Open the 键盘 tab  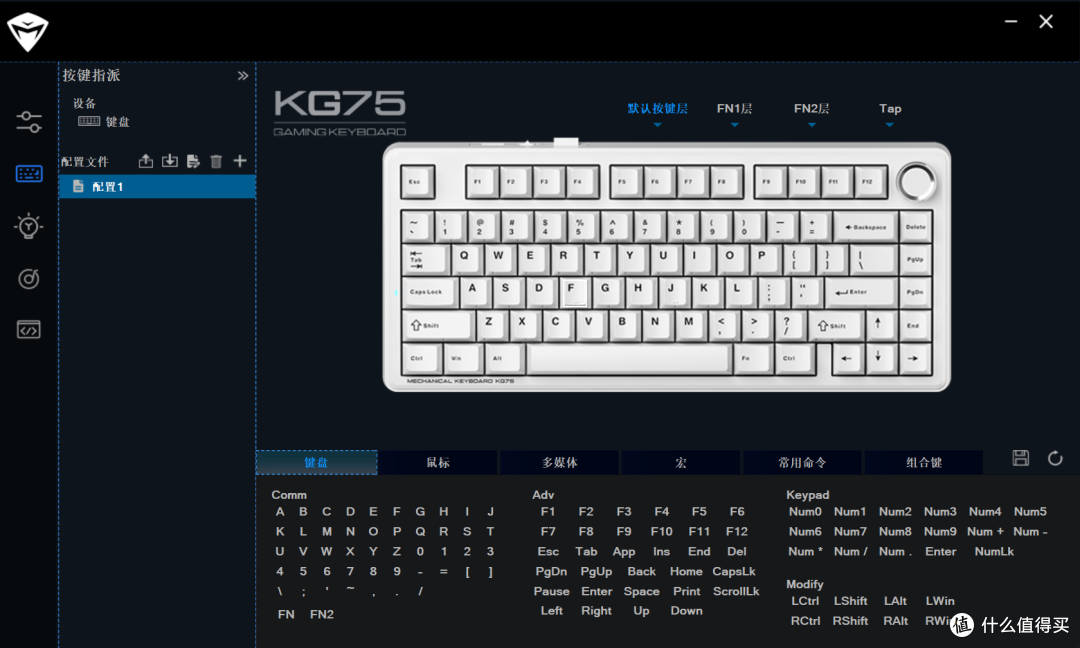[x=317, y=462]
